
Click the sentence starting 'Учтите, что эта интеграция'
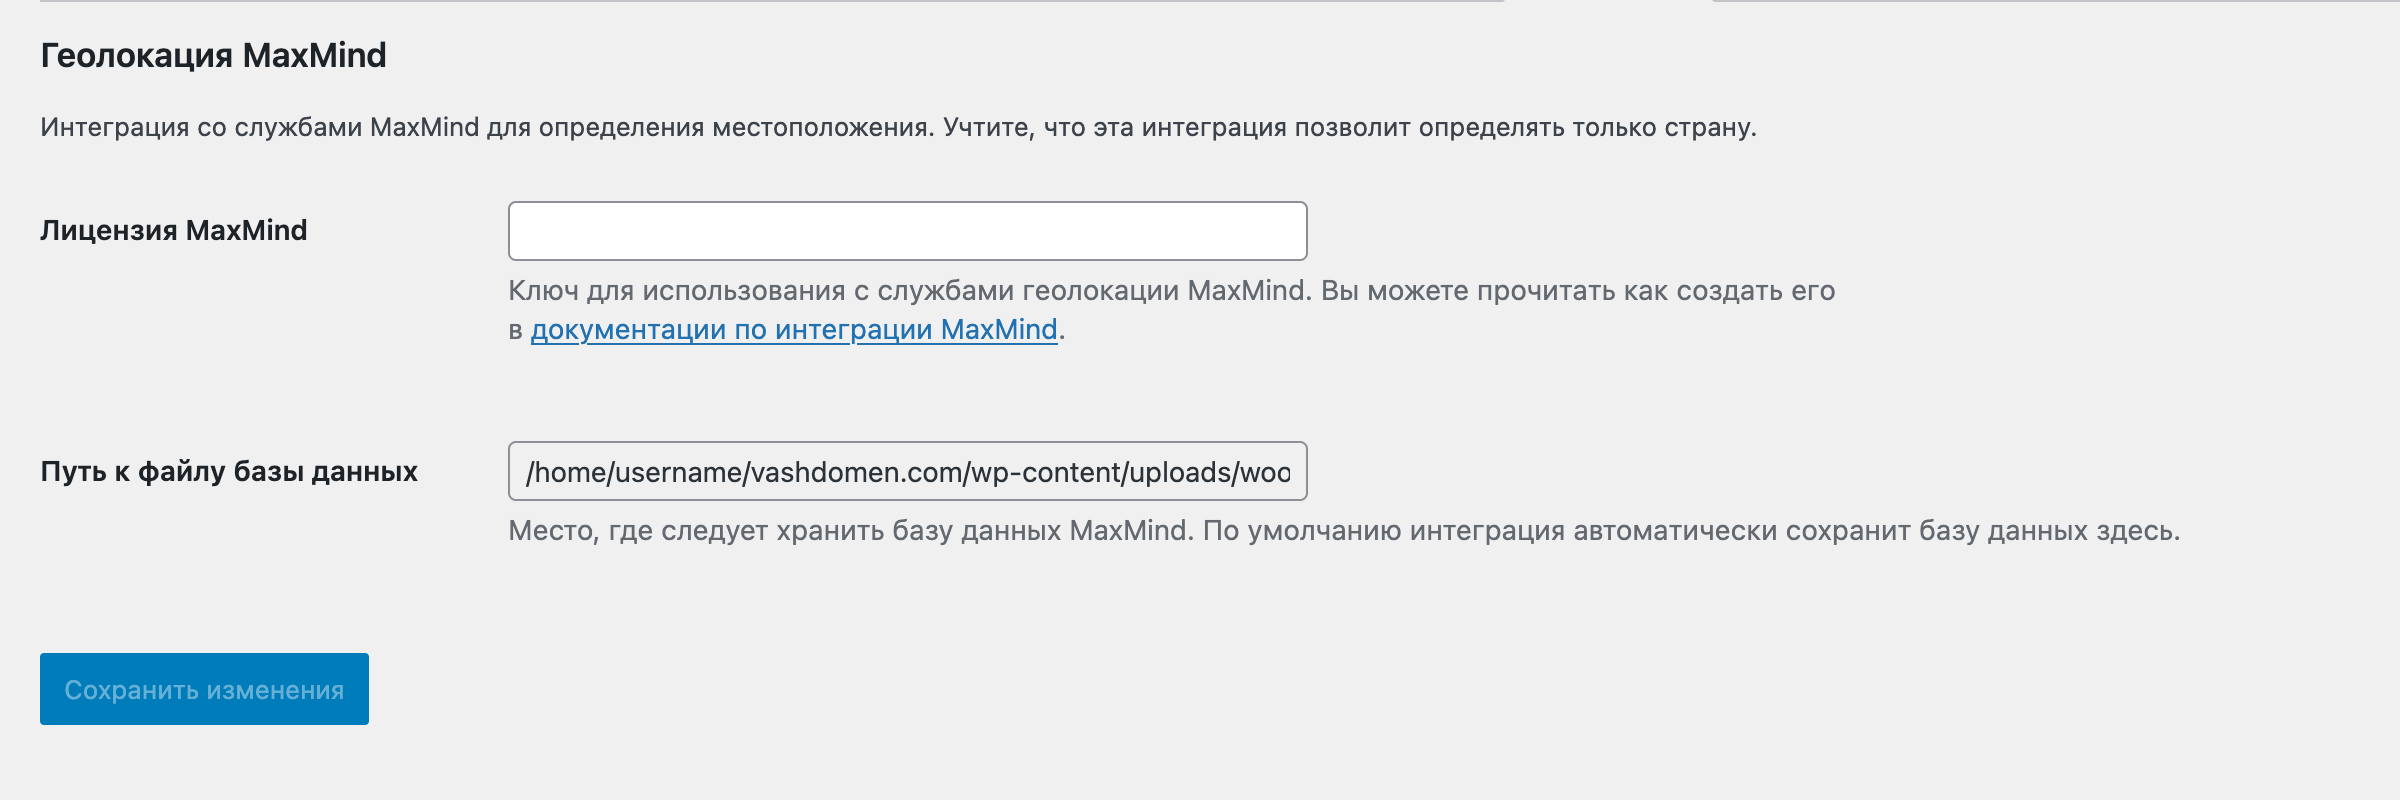pyautogui.click(x=1349, y=127)
